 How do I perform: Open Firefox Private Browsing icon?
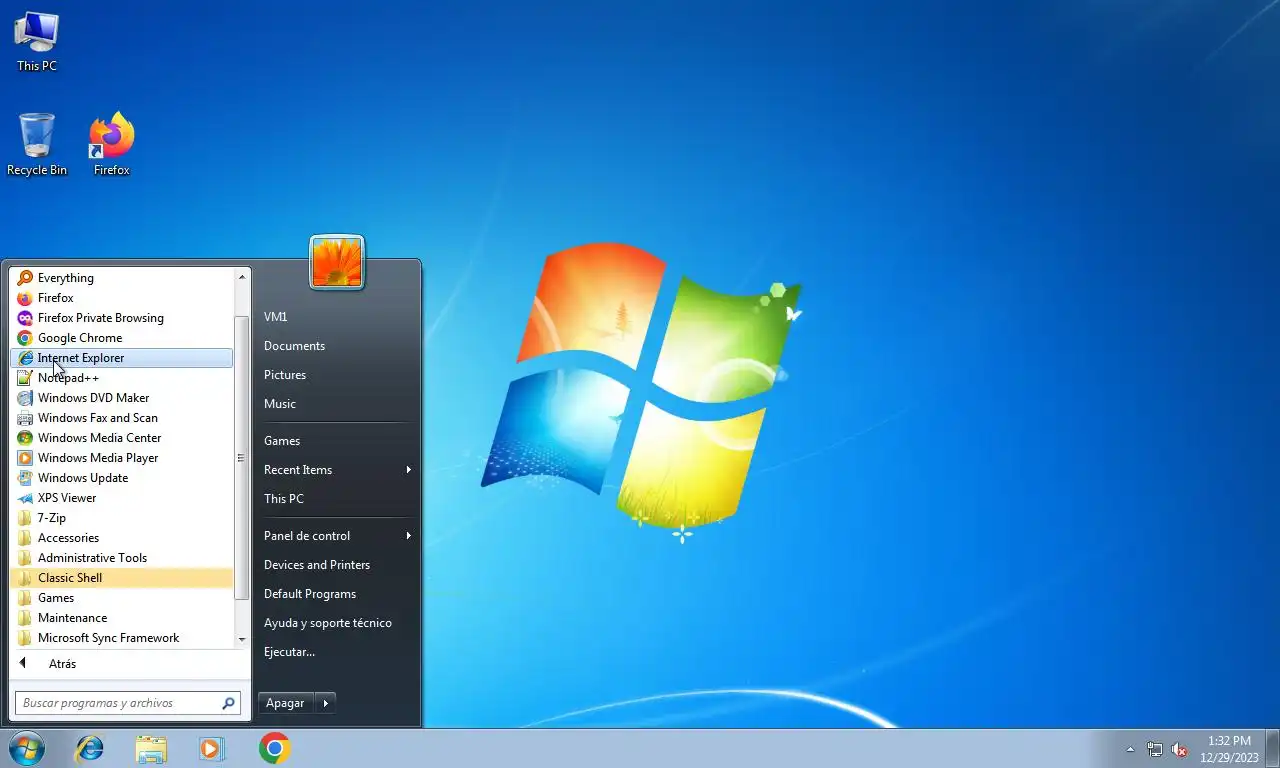(25, 318)
